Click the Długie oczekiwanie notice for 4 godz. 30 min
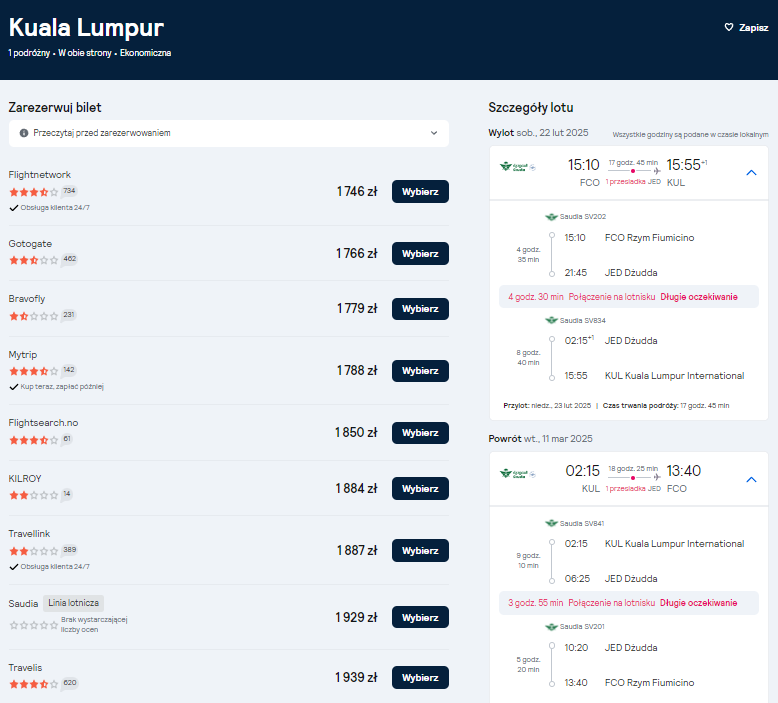 coord(699,297)
